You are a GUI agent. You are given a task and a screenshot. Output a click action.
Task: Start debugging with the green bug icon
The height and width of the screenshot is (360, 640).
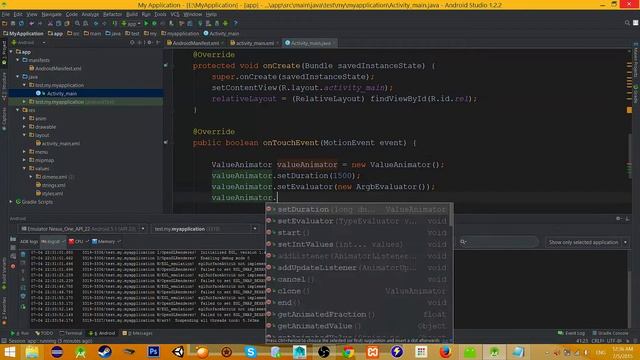tap(154, 24)
